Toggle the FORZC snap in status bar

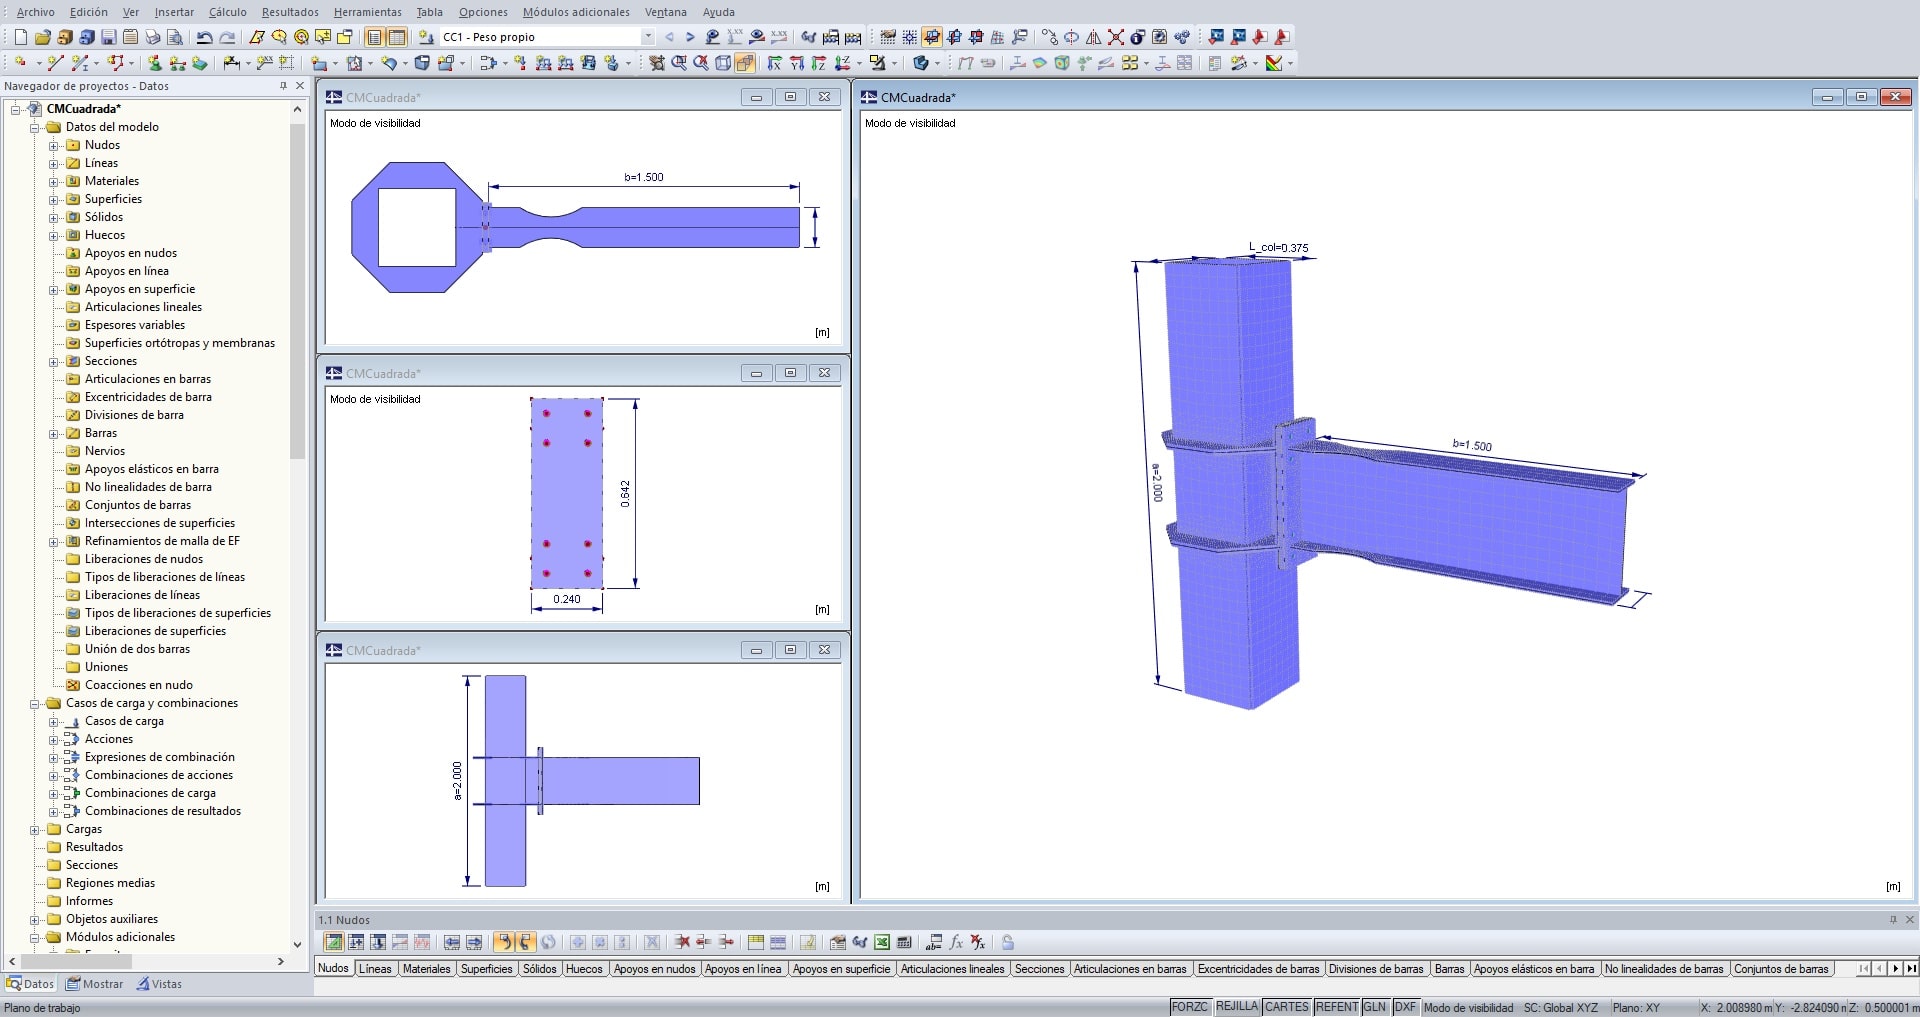[x=1189, y=1007]
